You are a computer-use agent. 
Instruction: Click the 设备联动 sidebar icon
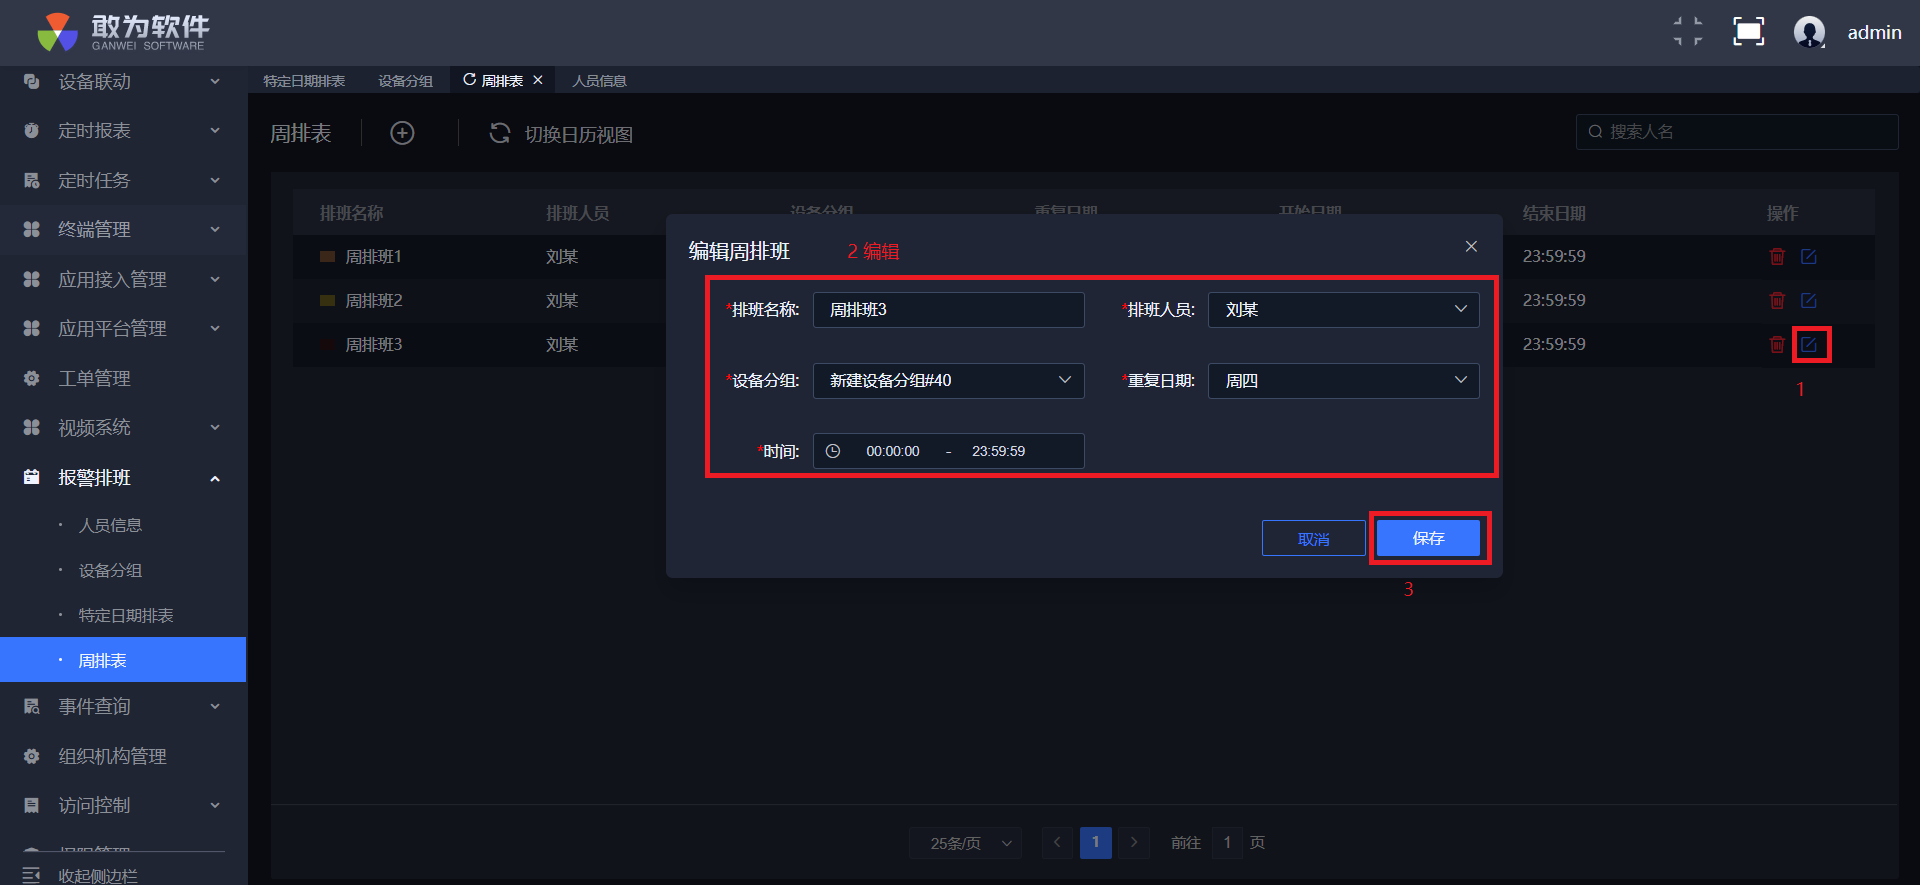point(31,81)
